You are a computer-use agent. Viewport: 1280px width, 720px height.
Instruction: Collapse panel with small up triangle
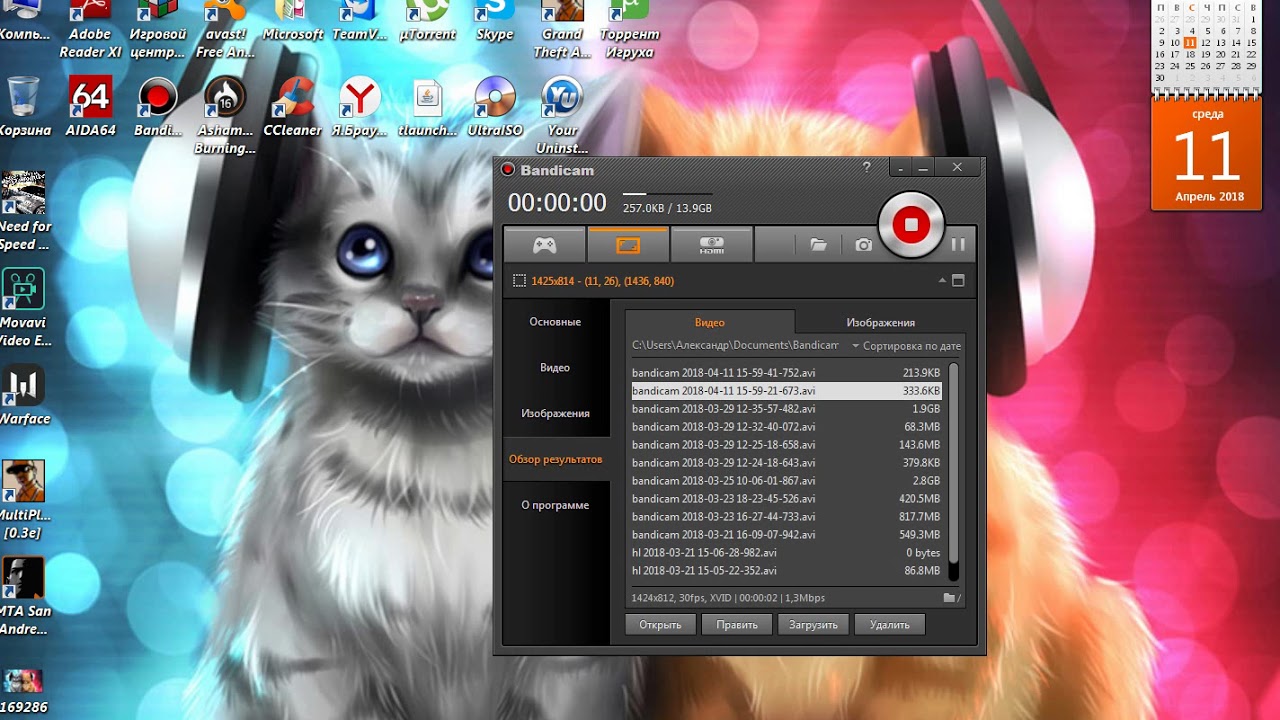point(942,281)
